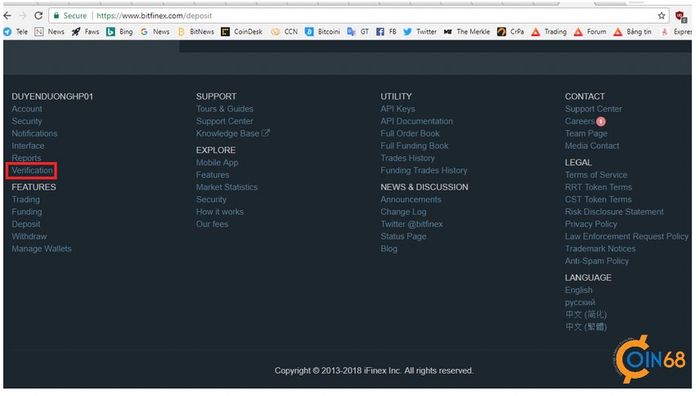The width and height of the screenshot is (700, 396).
Task: Open the Faws rocket bookmark
Action: point(85,32)
